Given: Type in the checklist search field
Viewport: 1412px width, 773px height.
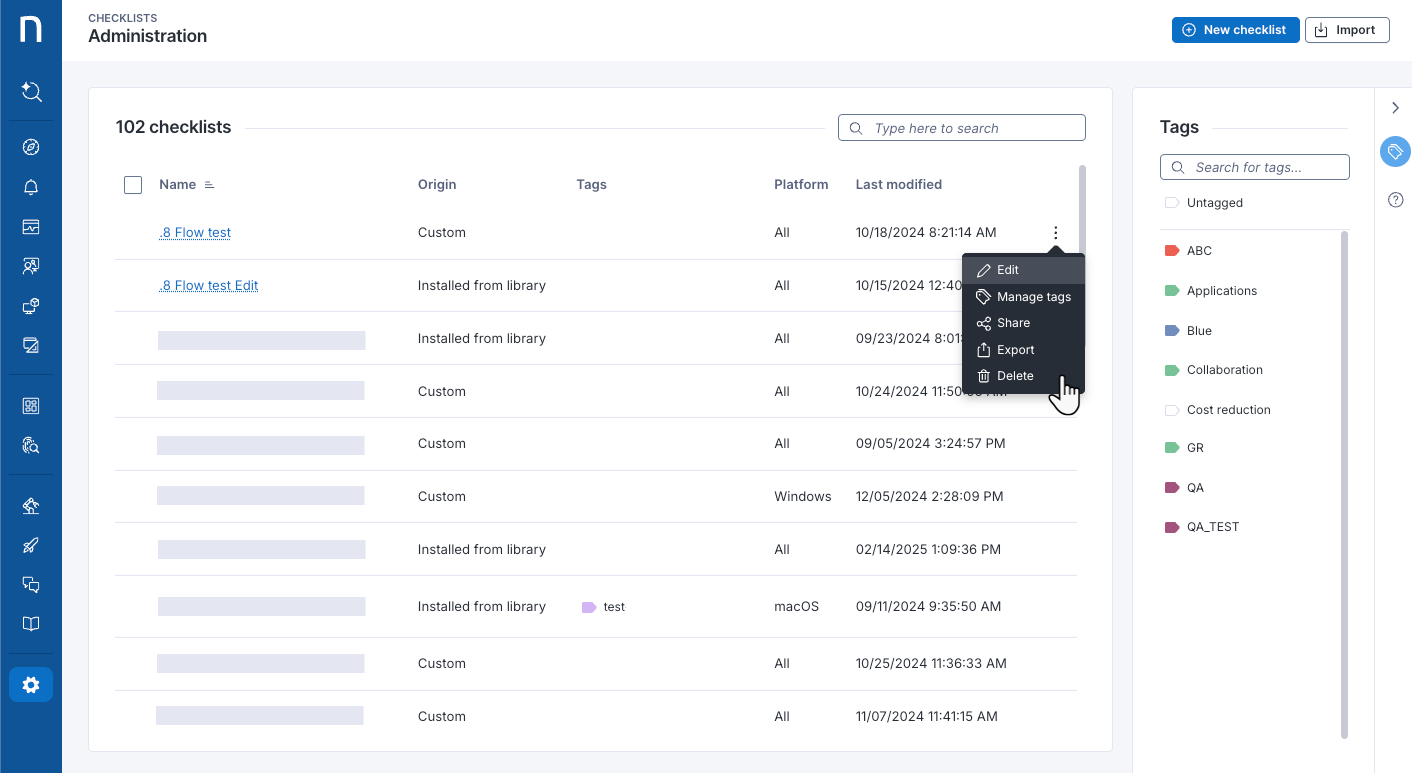Looking at the screenshot, I should [961, 127].
